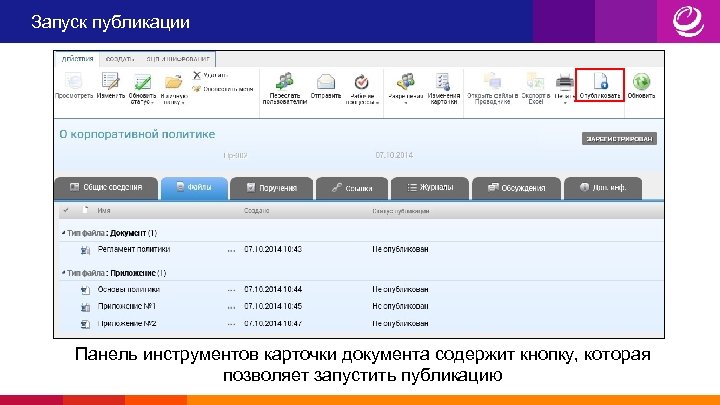Toggle the select-all checkmark in the table header

tap(66, 210)
